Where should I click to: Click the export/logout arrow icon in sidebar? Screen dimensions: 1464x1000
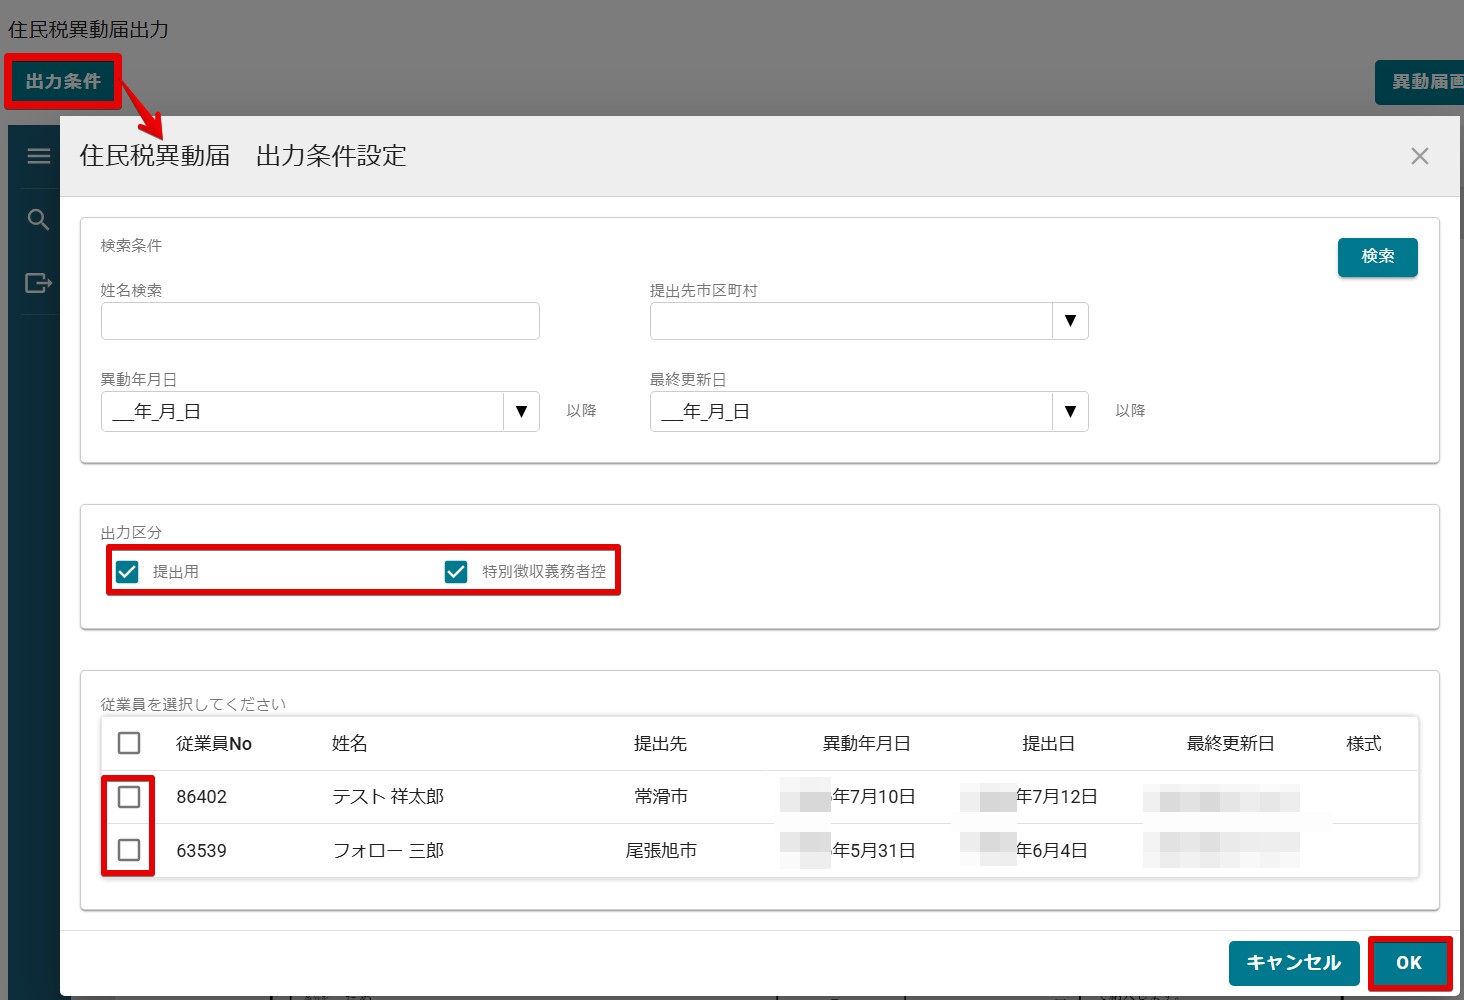click(38, 283)
